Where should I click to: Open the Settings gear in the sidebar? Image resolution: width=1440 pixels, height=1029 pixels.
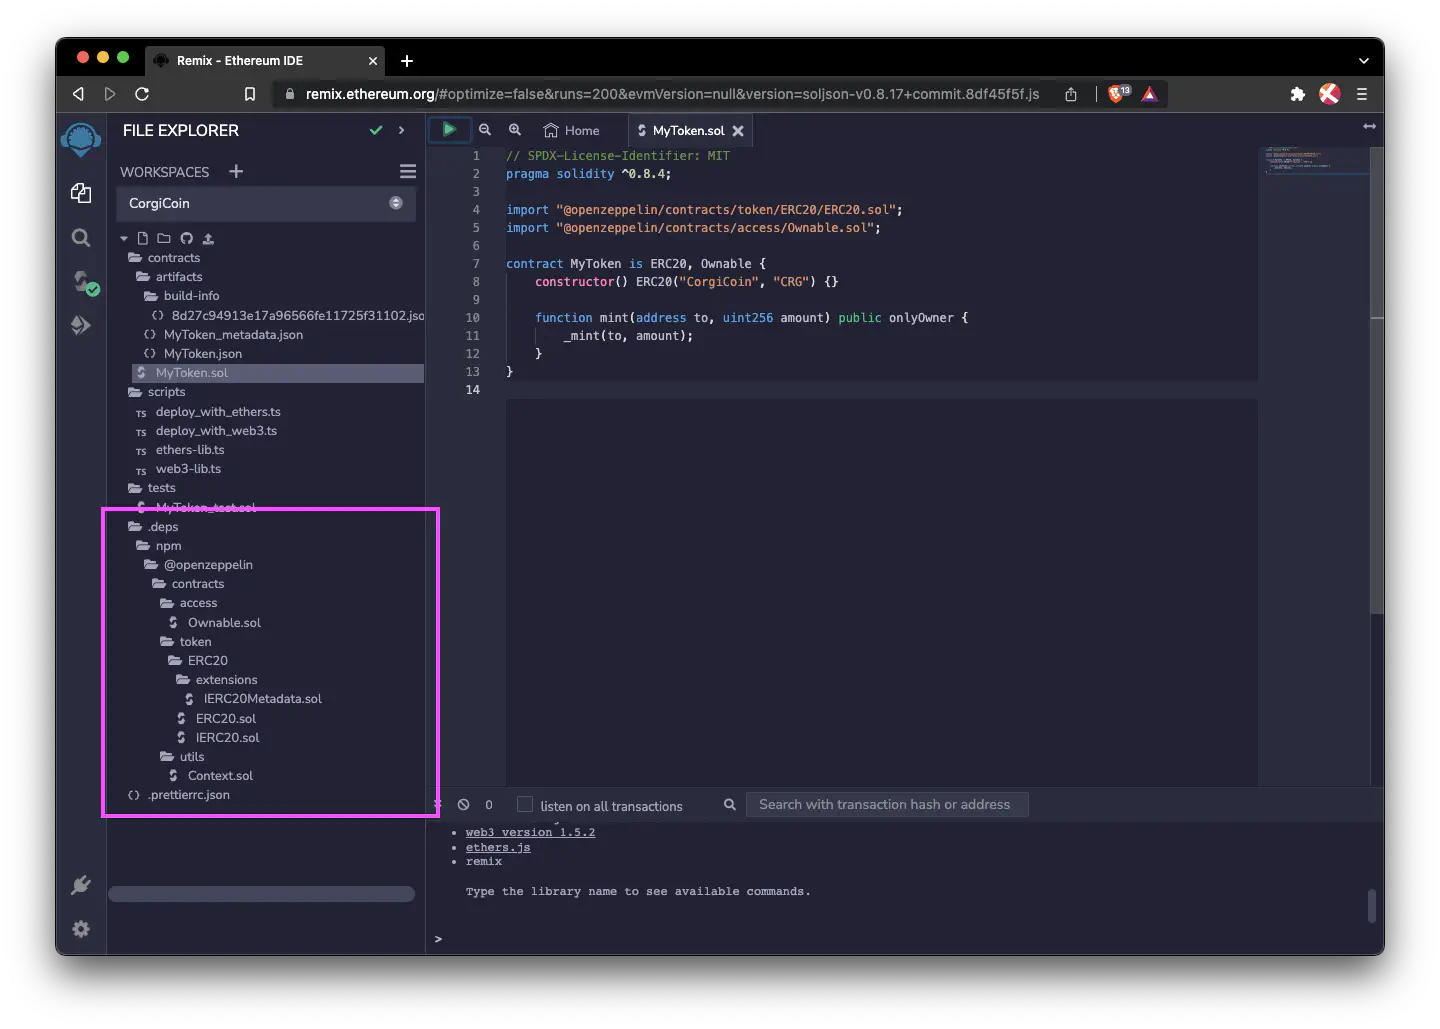tap(81, 929)
